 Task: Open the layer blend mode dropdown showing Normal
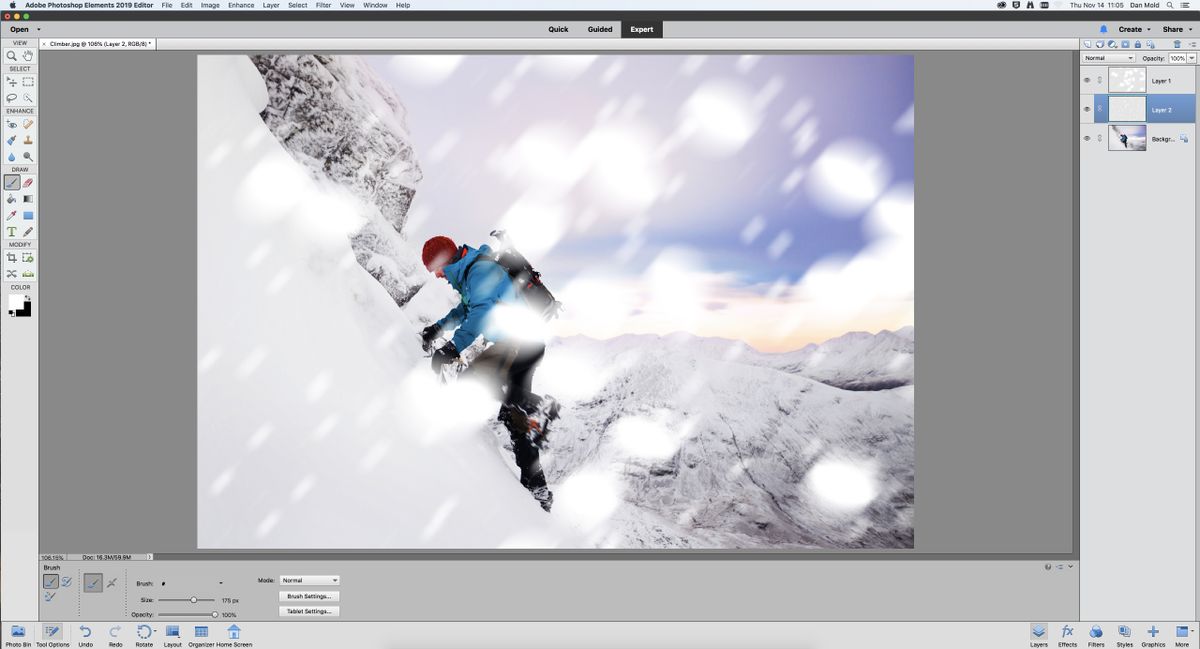pyautogui.click(x=1109, y=57)
